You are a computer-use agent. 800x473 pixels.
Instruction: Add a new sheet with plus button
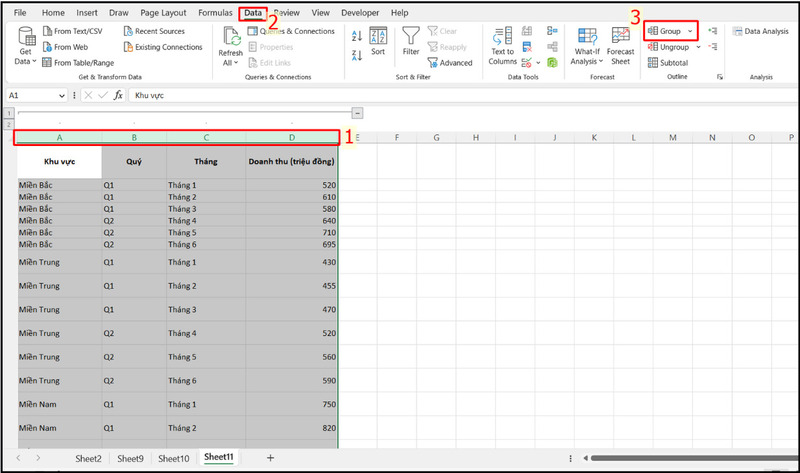270,458
